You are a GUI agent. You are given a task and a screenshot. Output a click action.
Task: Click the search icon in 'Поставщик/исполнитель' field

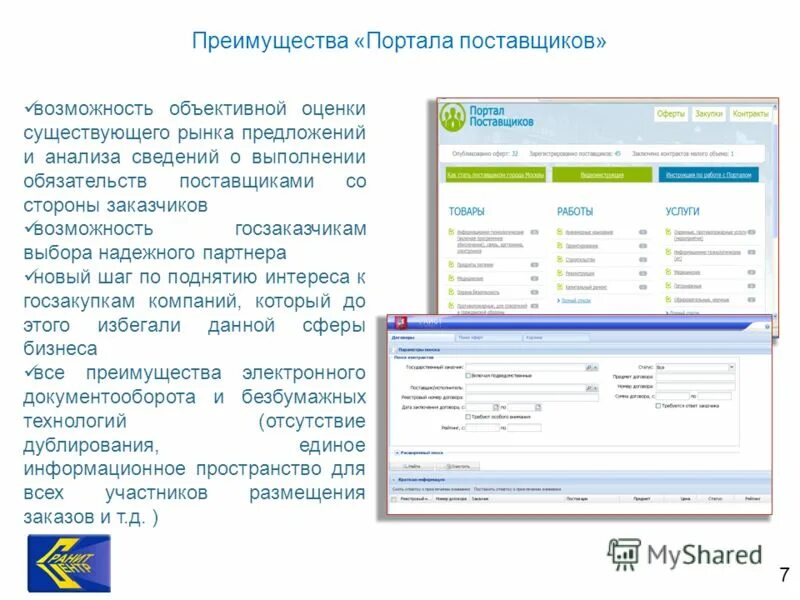click(x=588, y=388)
